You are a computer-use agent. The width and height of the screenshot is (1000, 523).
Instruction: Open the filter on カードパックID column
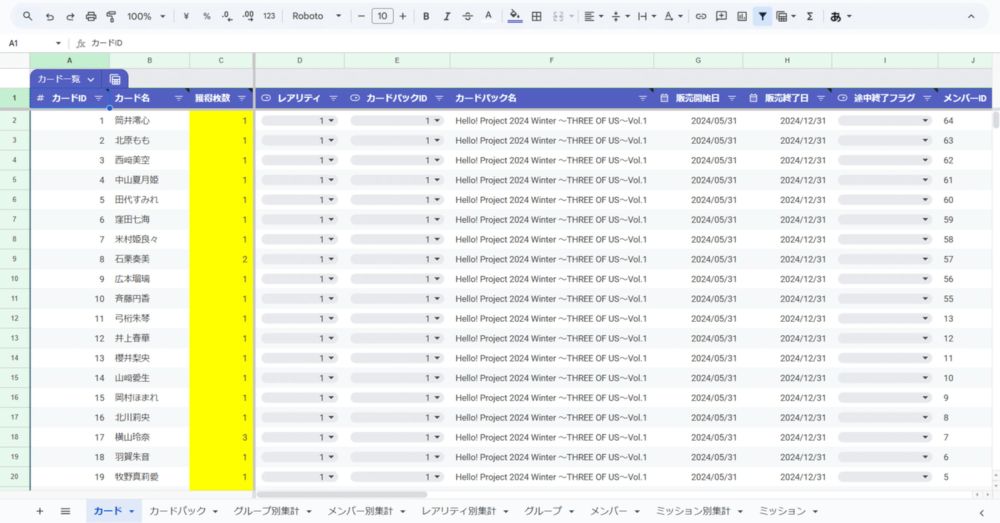point(439,98)
